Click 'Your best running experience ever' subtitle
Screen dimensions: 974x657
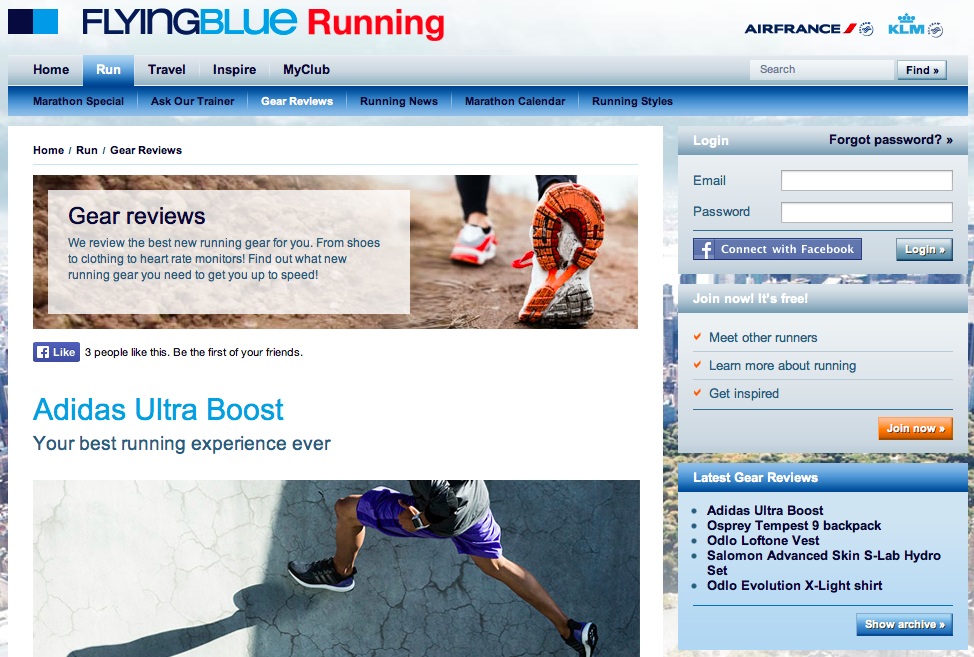[181, 444]
